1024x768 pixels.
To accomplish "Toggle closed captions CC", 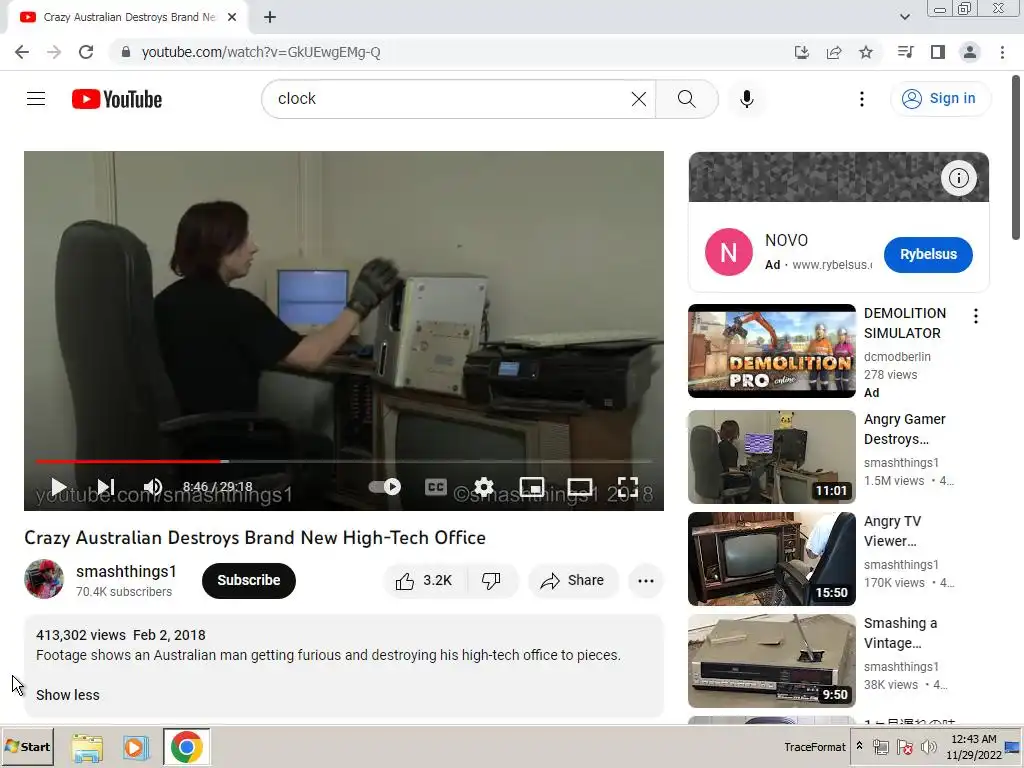I will point(436,487).
